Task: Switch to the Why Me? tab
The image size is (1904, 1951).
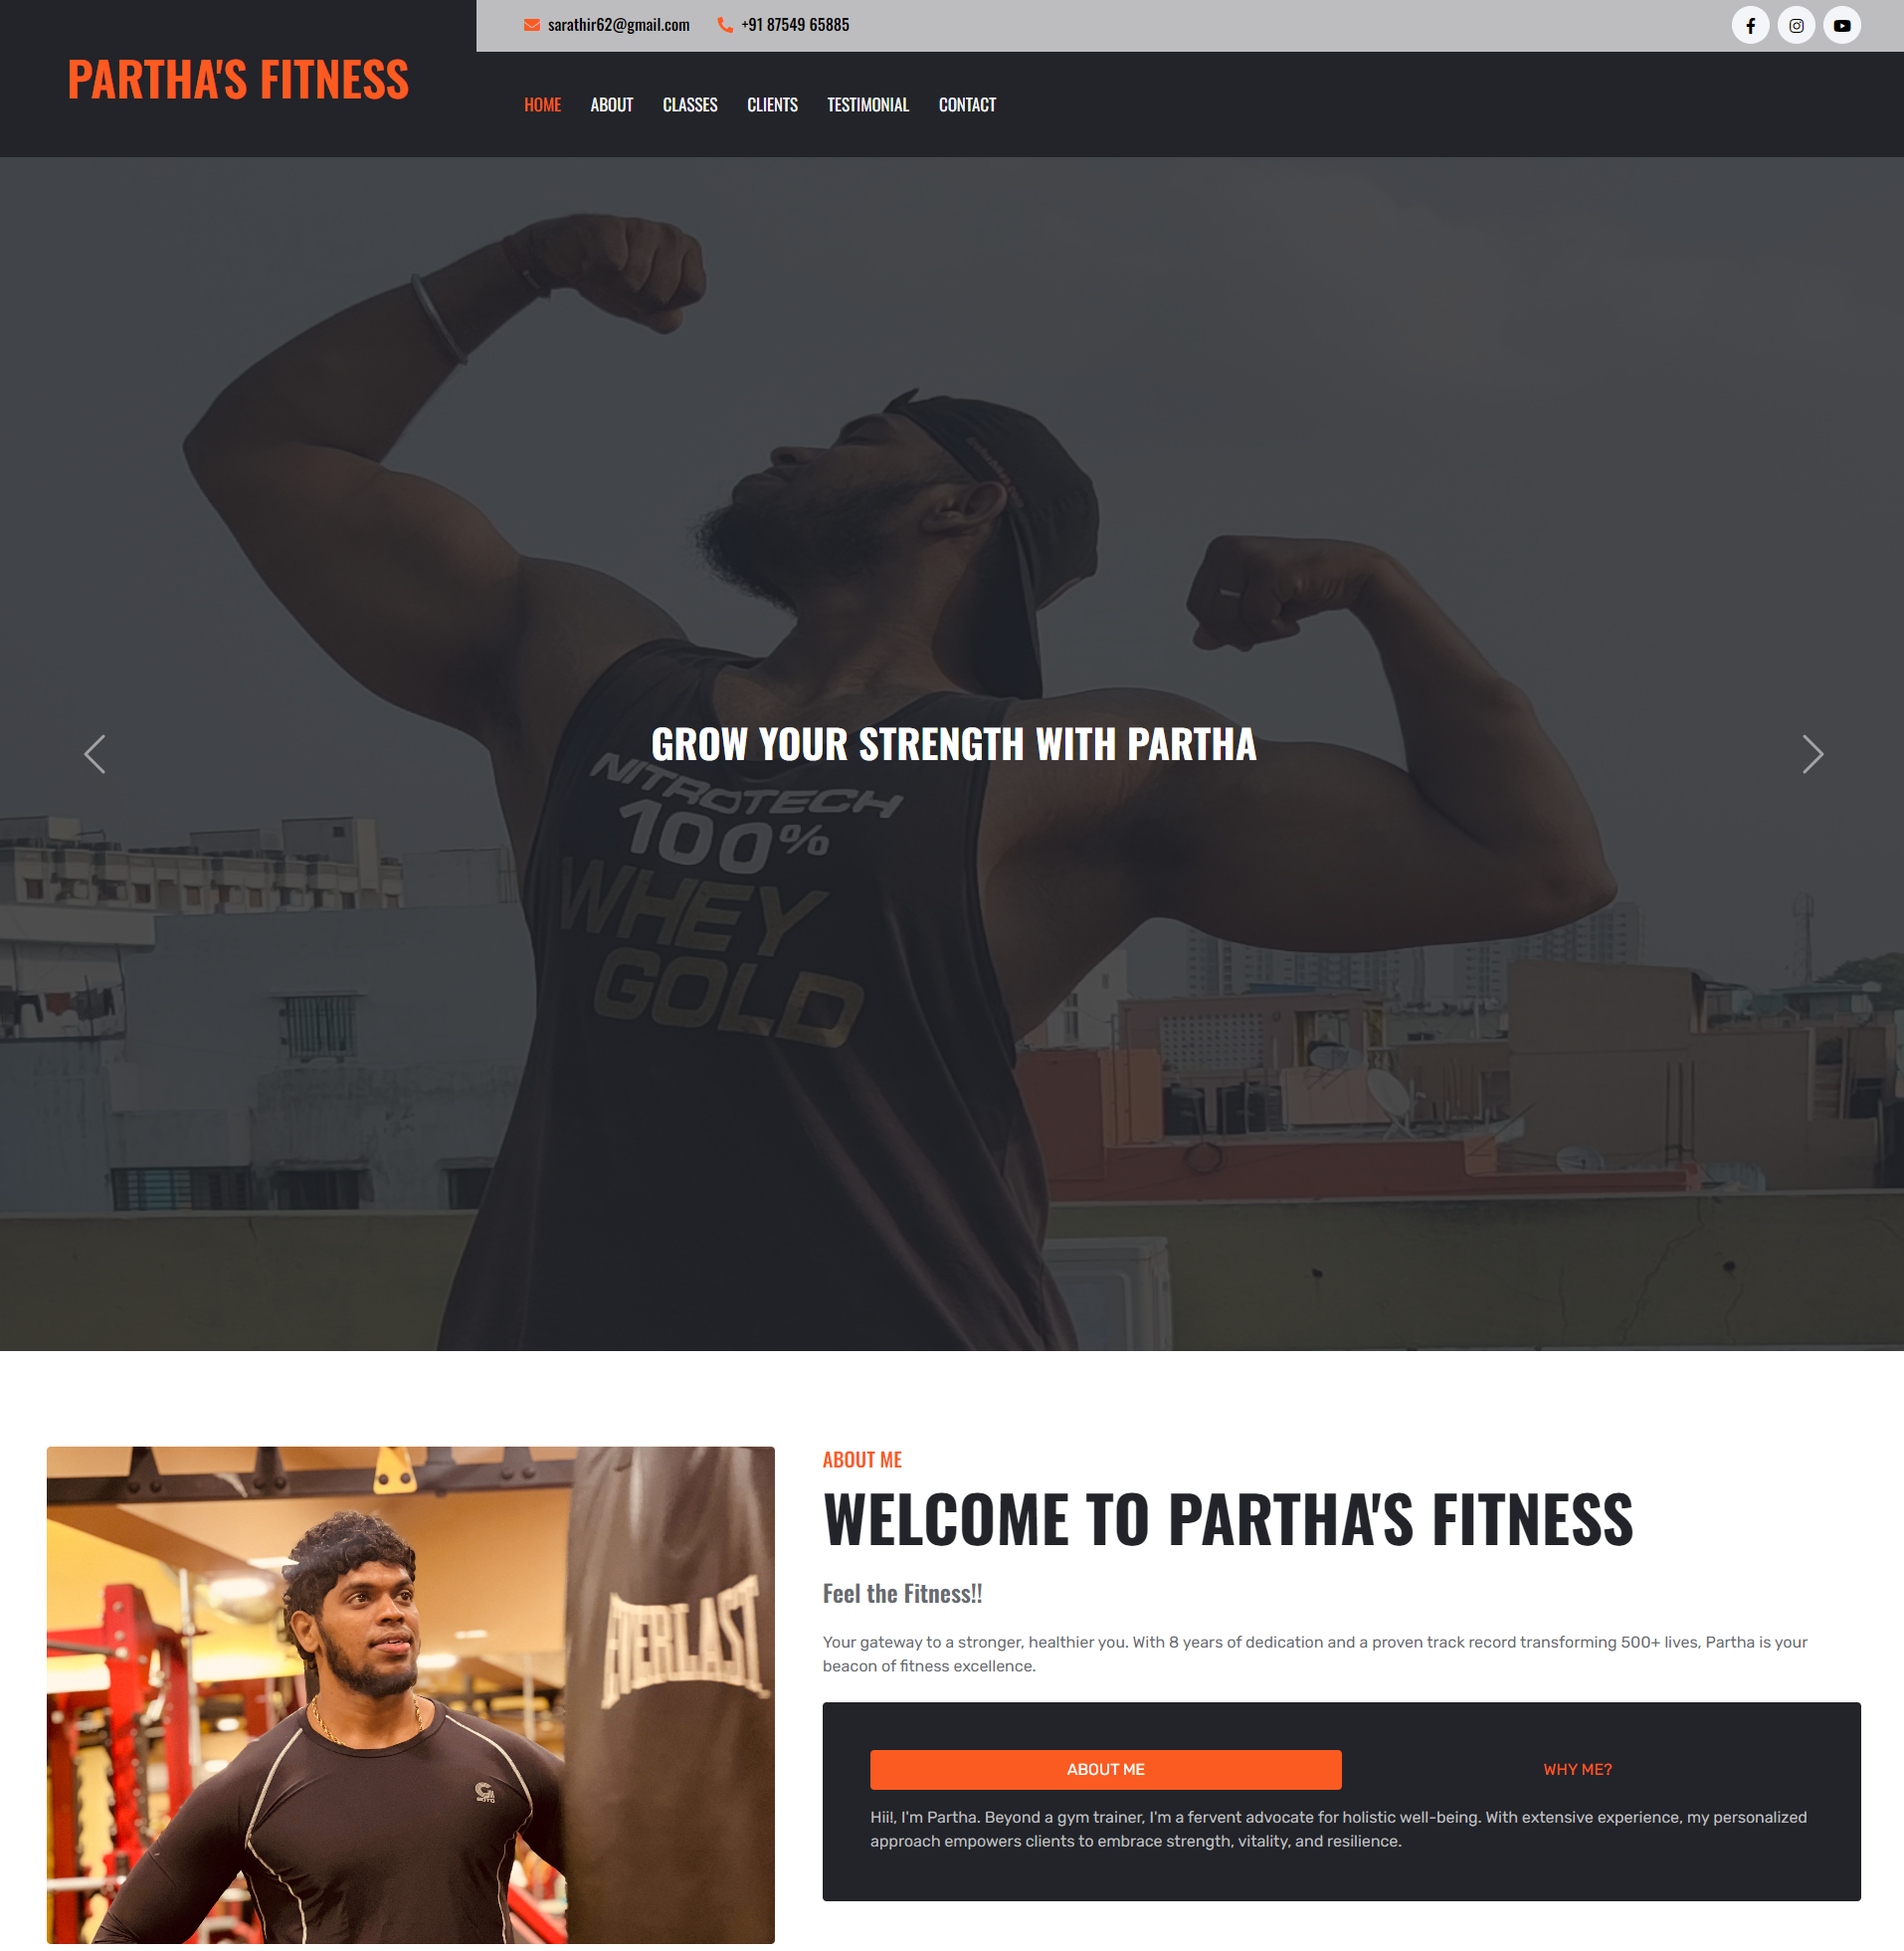Action: tap(1577, 1769)
